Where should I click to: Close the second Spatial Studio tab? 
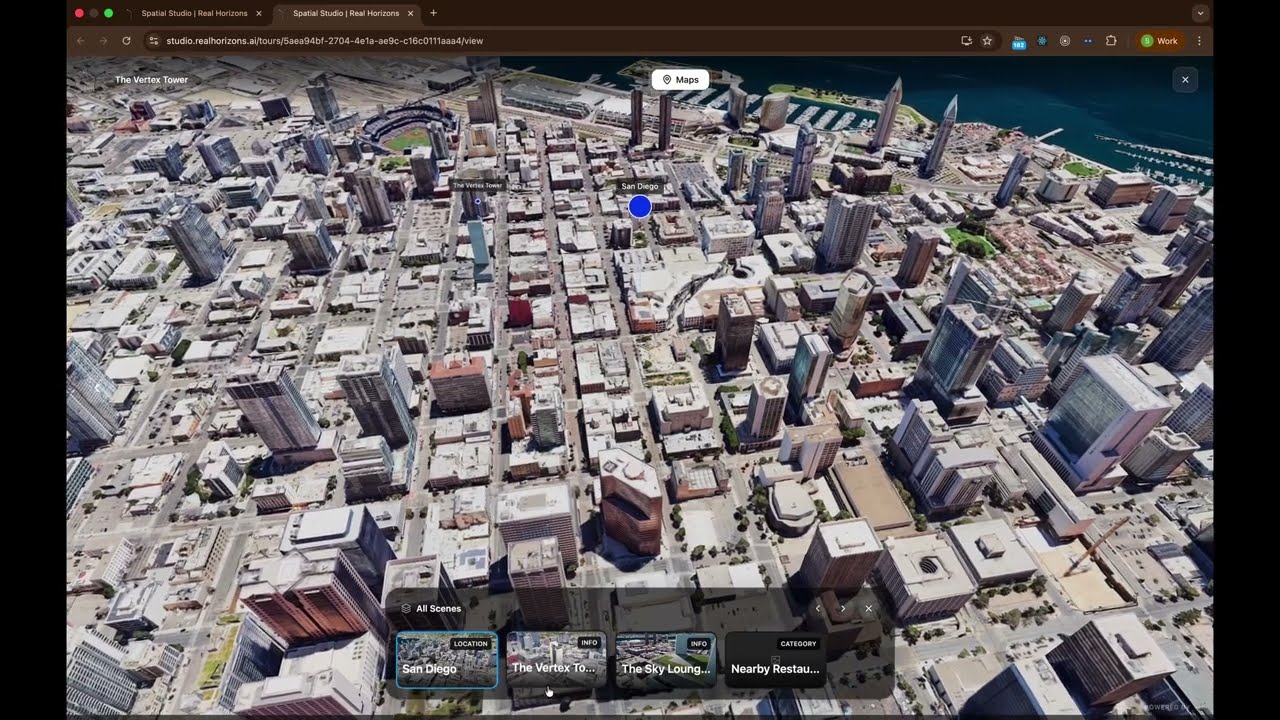tap(411, 13)
